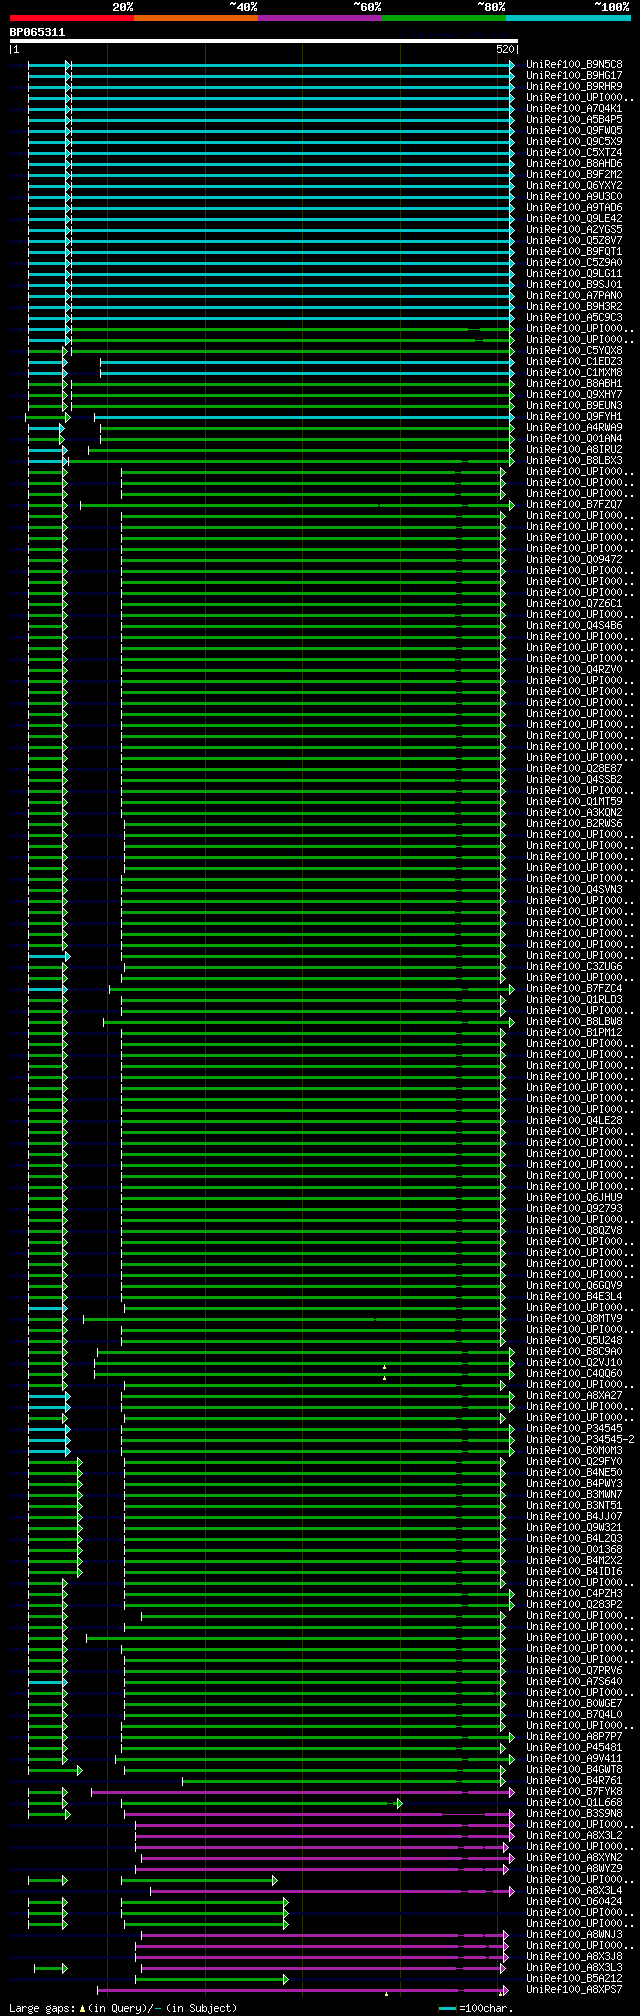The height and width of the screenshot is (2016, 640).
Task: Click hit label UniRef100_A7PAN0
Action: 574,296
